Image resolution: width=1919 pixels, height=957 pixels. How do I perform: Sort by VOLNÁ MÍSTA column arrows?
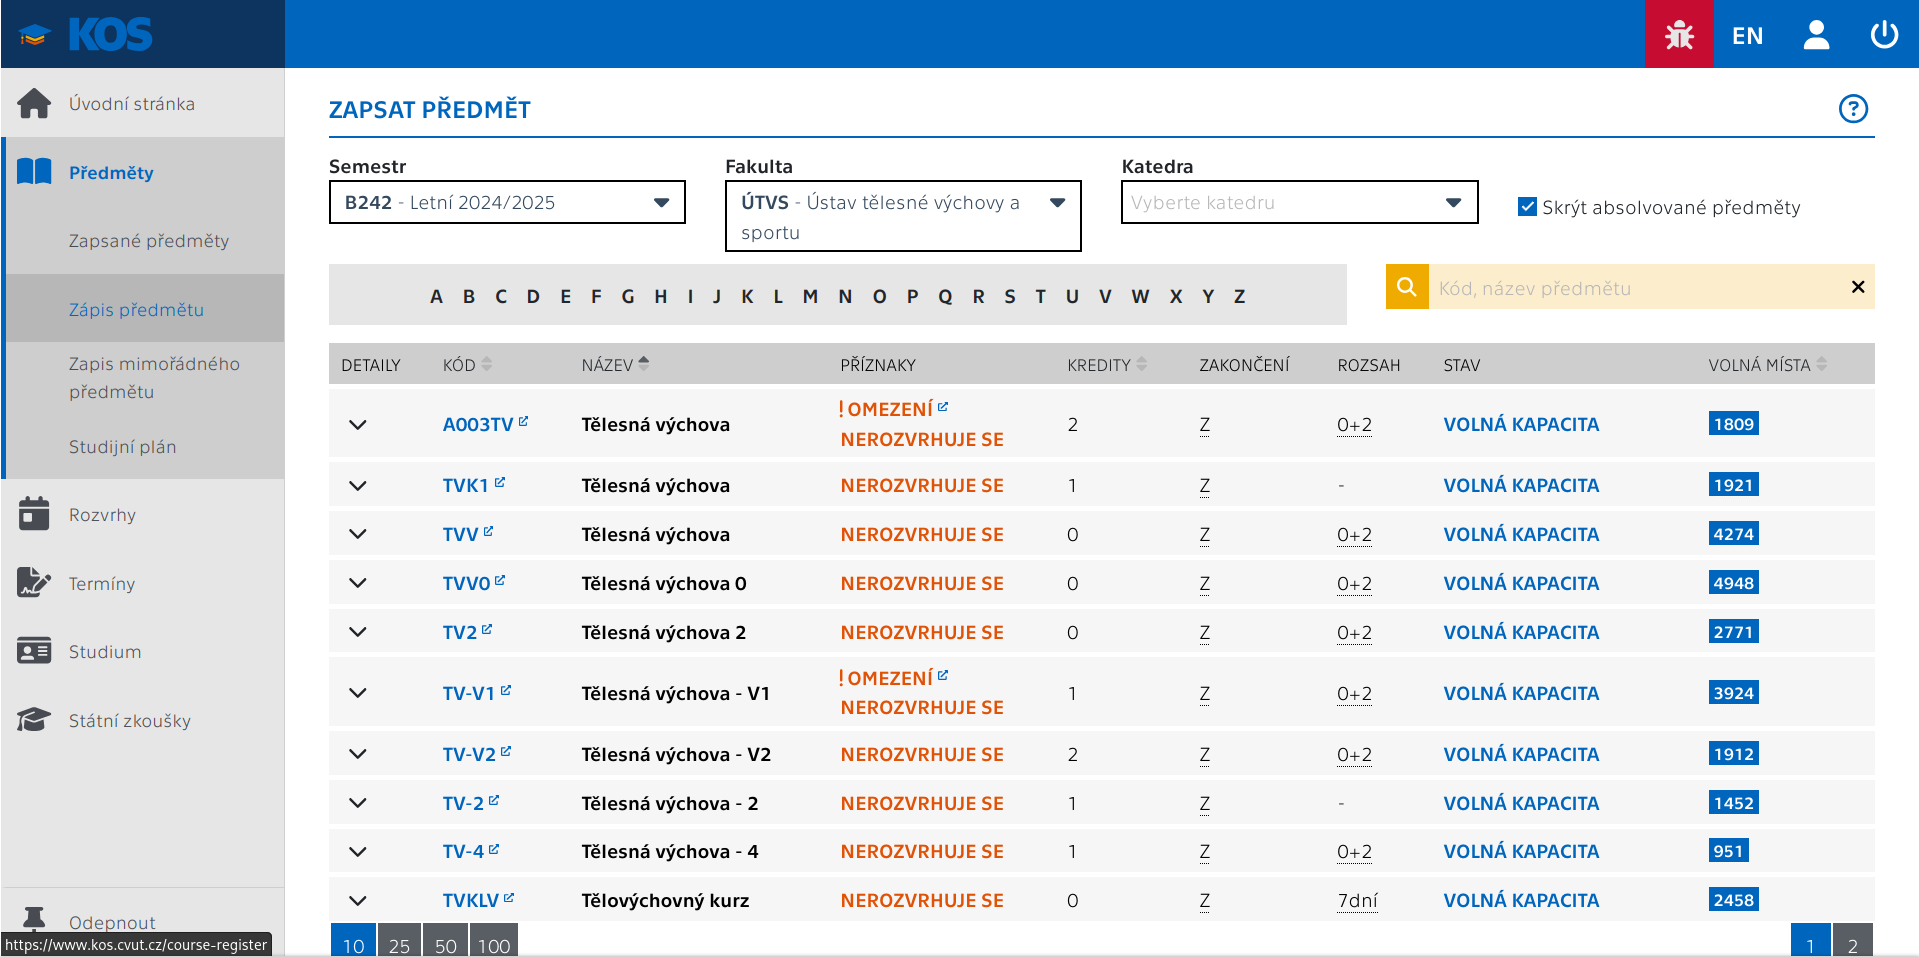(x=1822, y=364)
